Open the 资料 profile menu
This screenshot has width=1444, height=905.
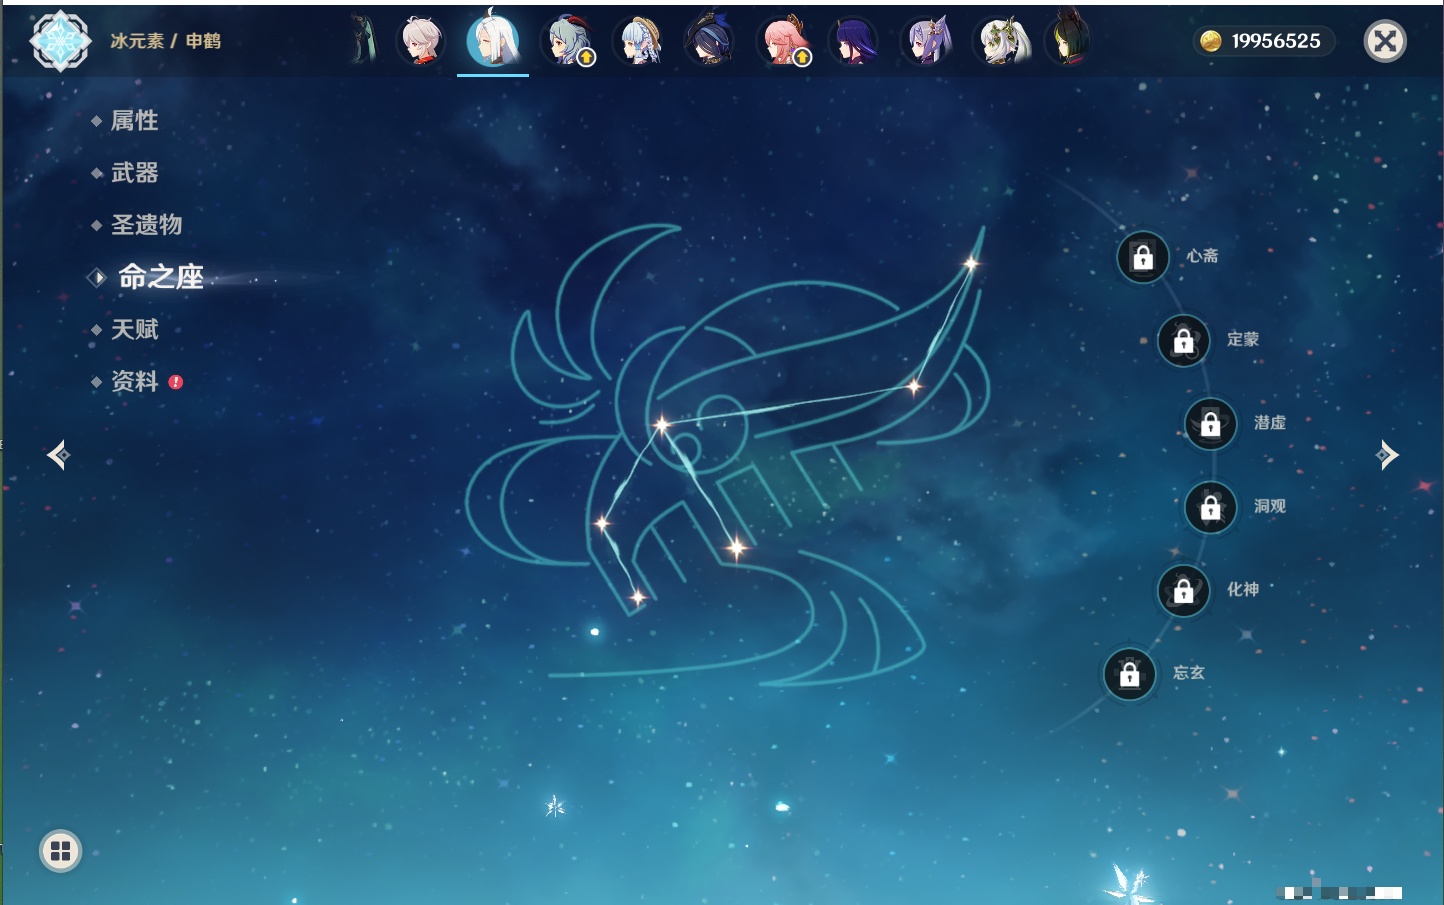[x=134, y=381]
